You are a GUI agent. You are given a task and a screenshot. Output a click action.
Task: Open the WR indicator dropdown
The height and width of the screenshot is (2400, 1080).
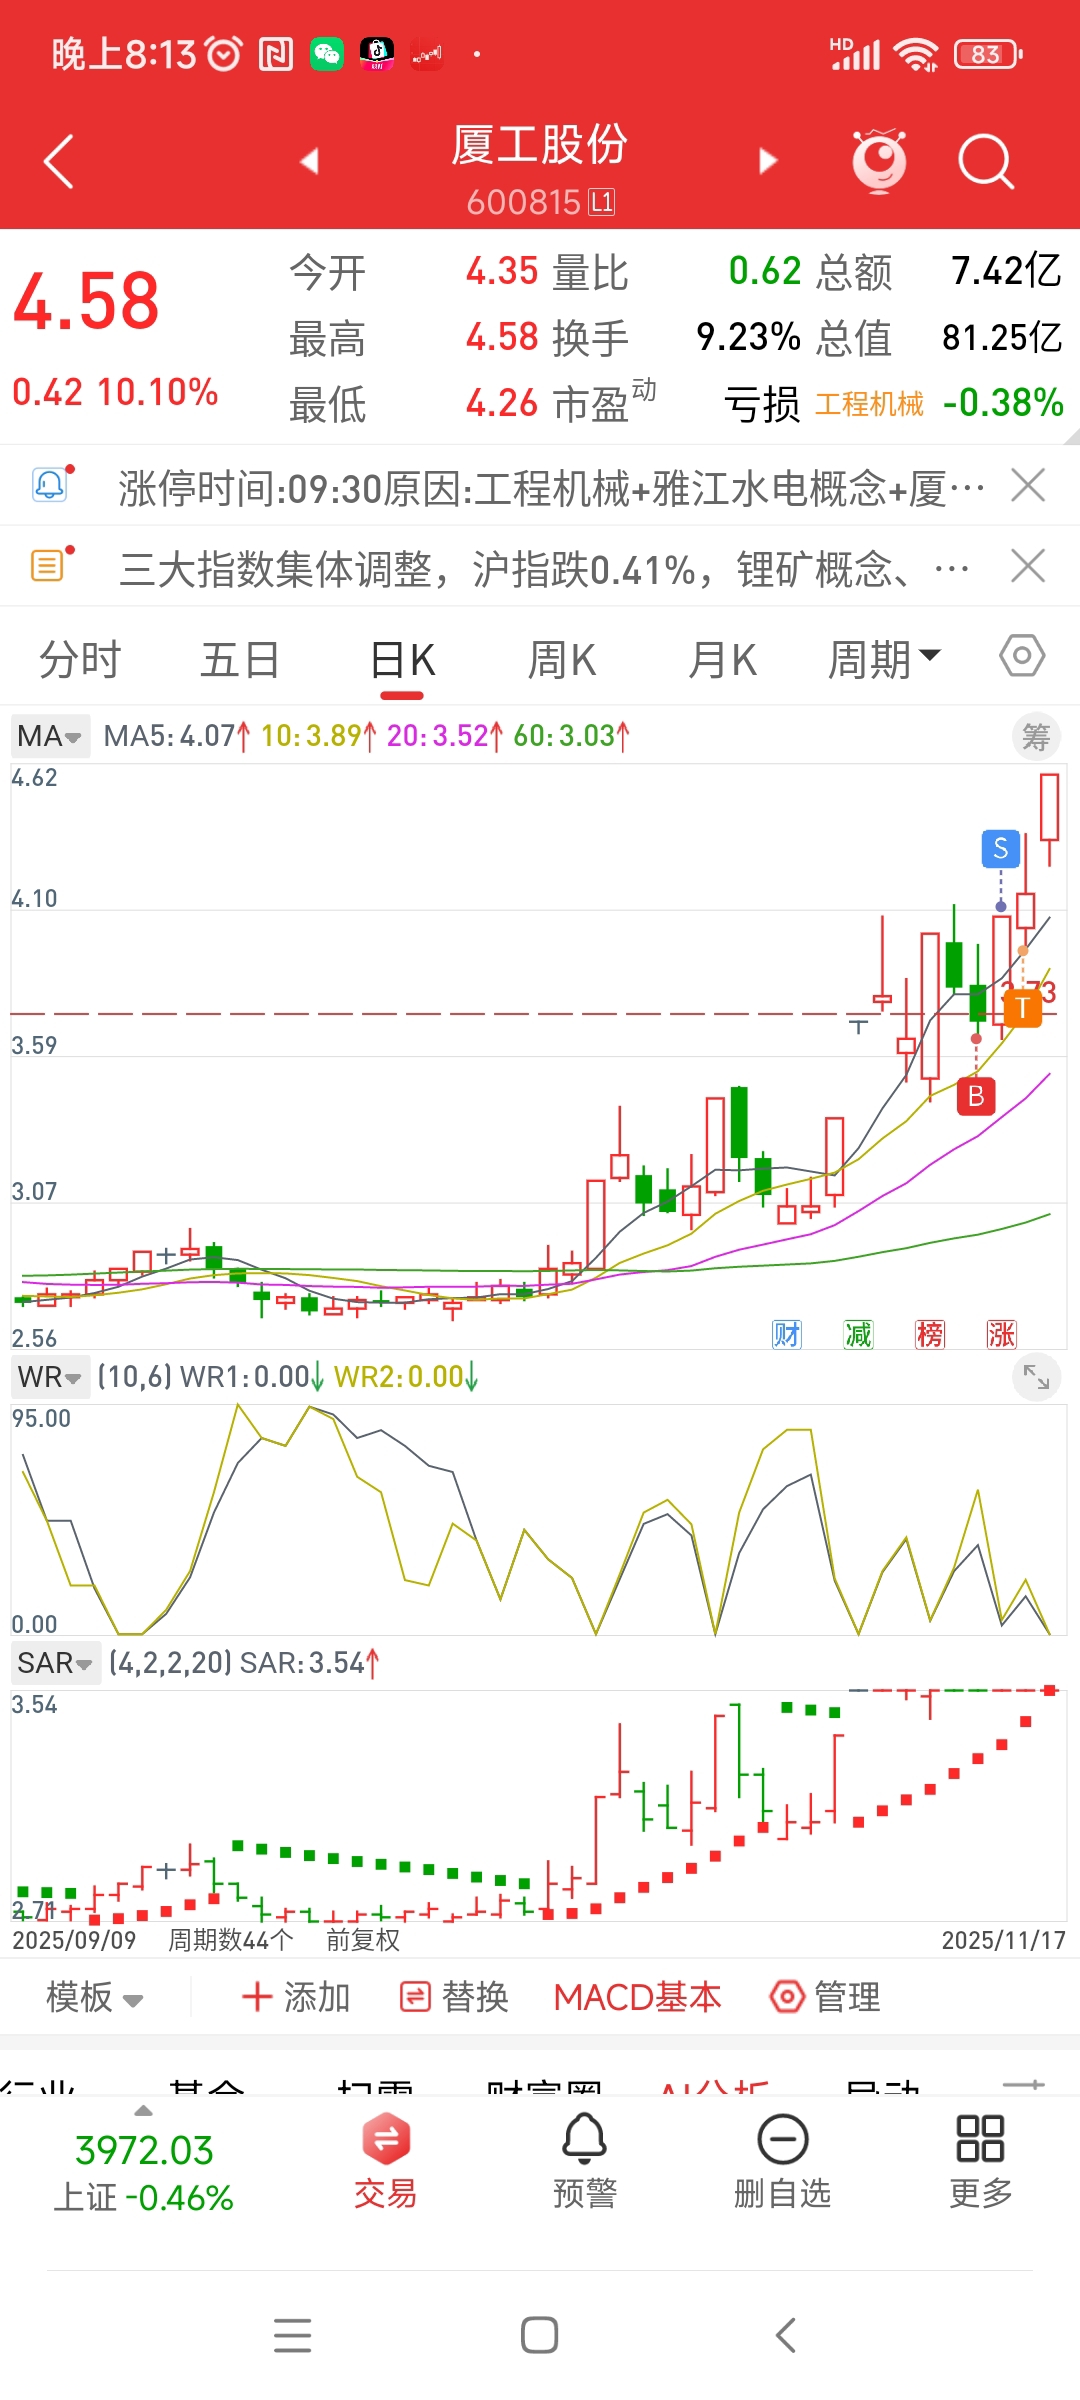(50, 1377)
